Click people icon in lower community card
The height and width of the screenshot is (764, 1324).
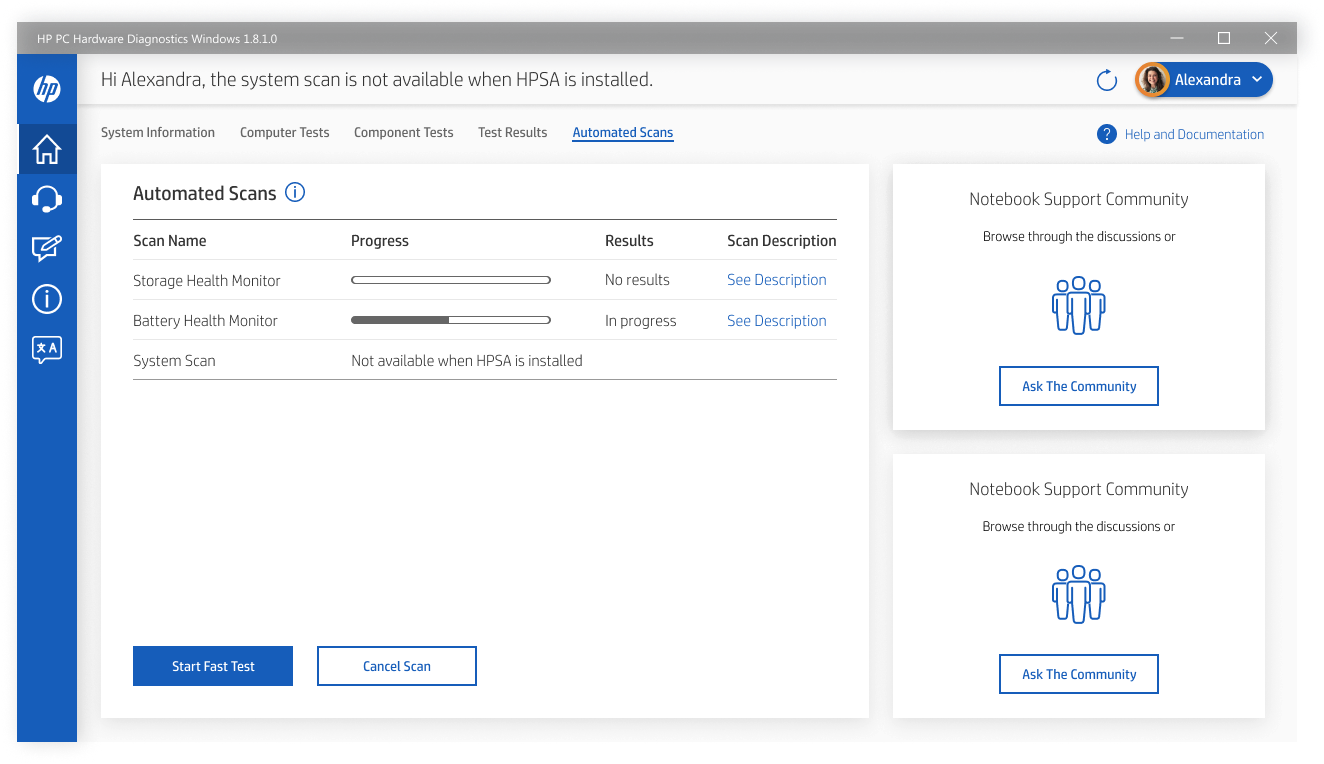coord(1079,594)
